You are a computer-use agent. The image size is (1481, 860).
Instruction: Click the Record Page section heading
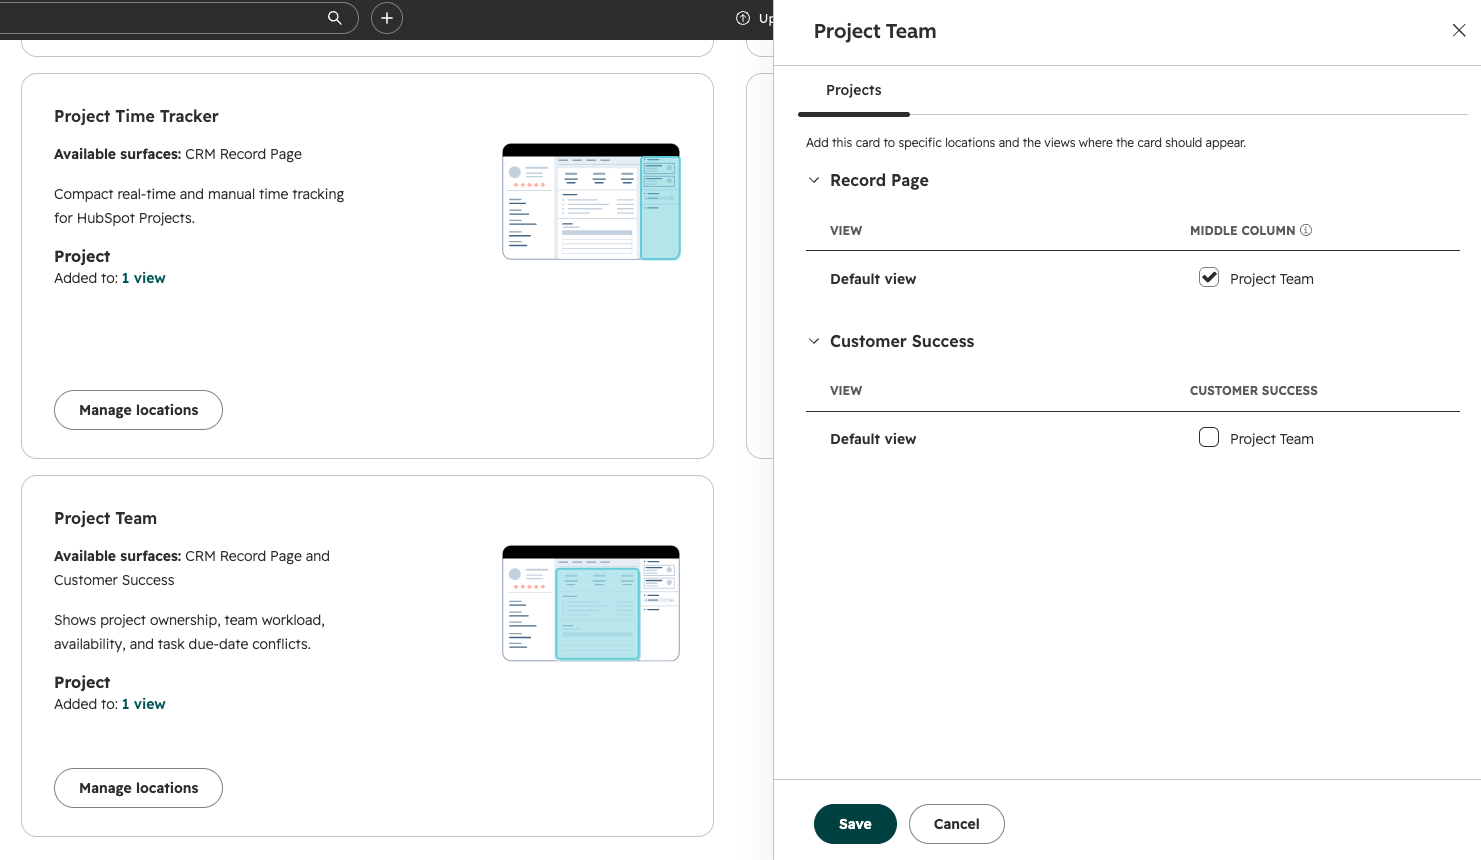pos(879,180)
